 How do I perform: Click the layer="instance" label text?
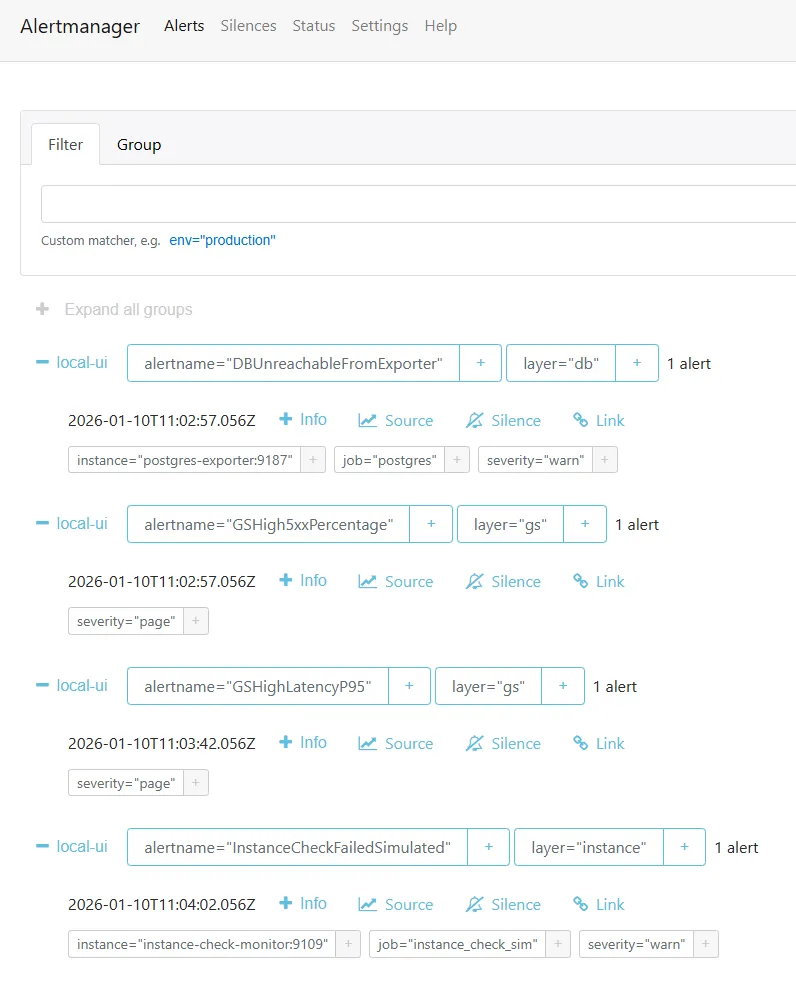(588, 847)
